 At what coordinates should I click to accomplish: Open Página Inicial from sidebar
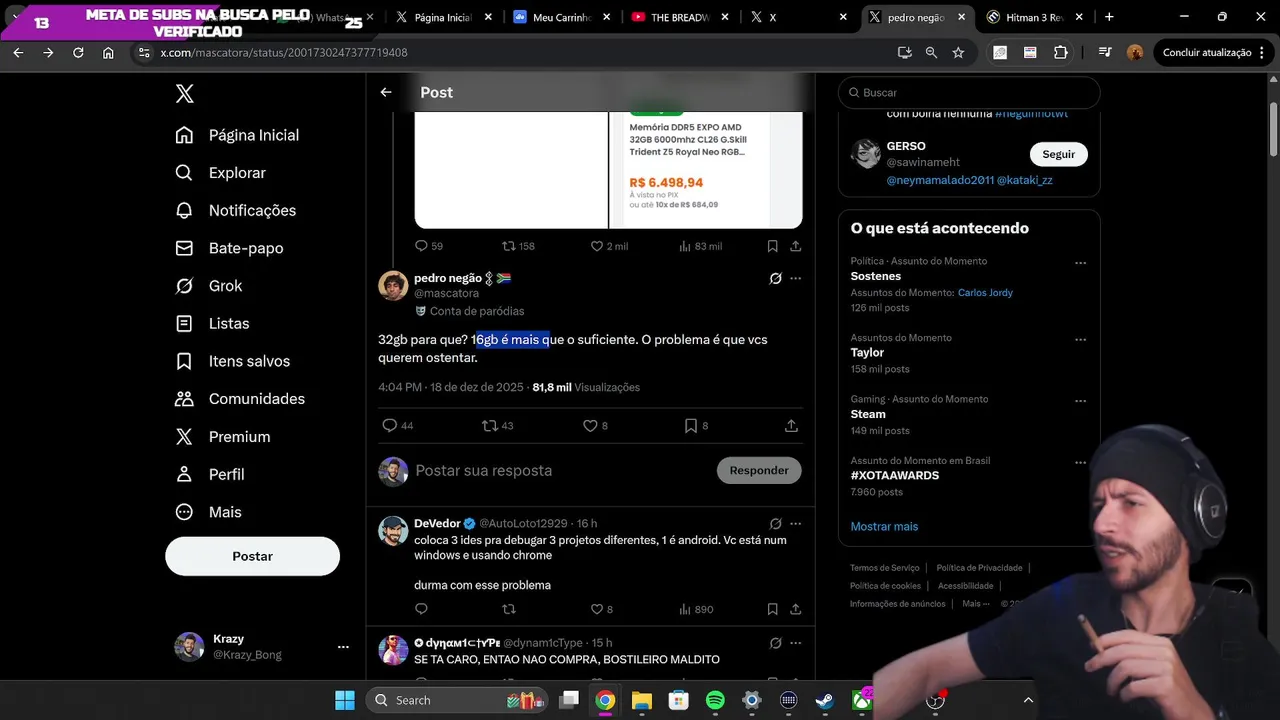click(x=237, y=135)
